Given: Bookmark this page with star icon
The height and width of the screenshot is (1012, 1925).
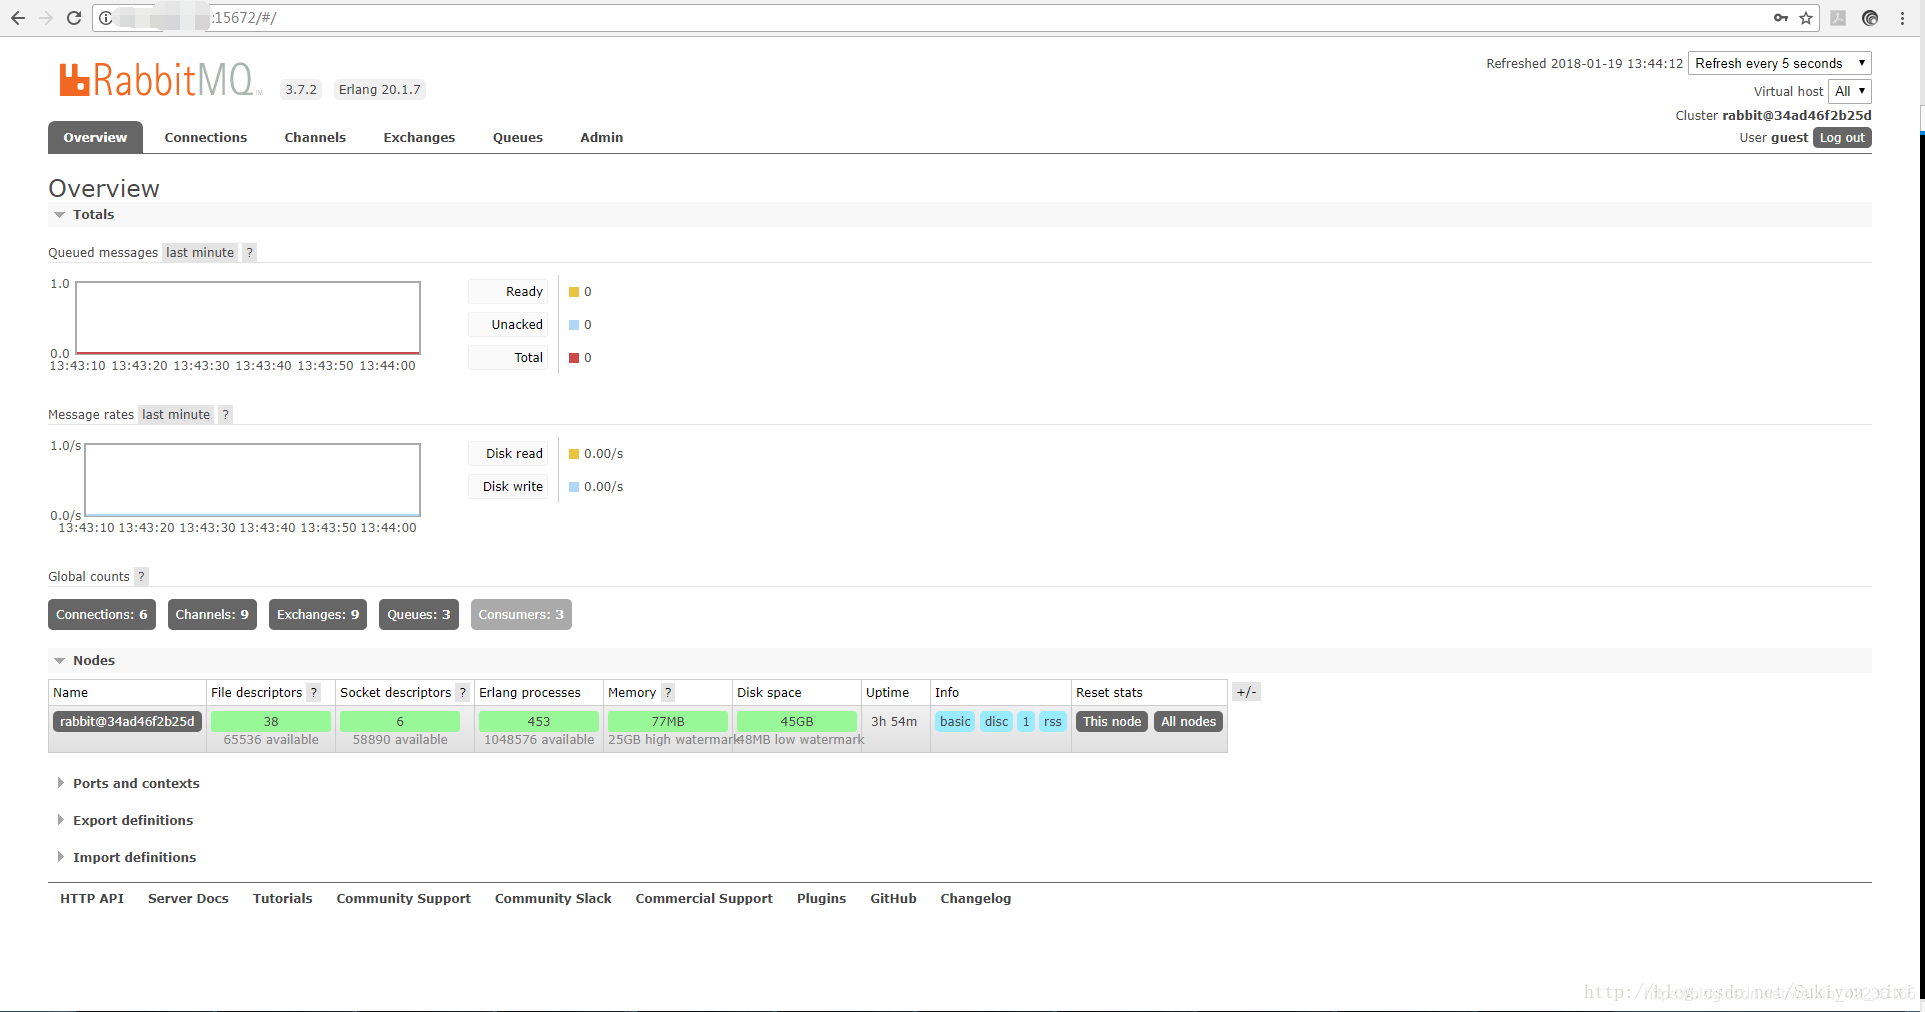Looking at the screenshot, I should point(1806,18).
